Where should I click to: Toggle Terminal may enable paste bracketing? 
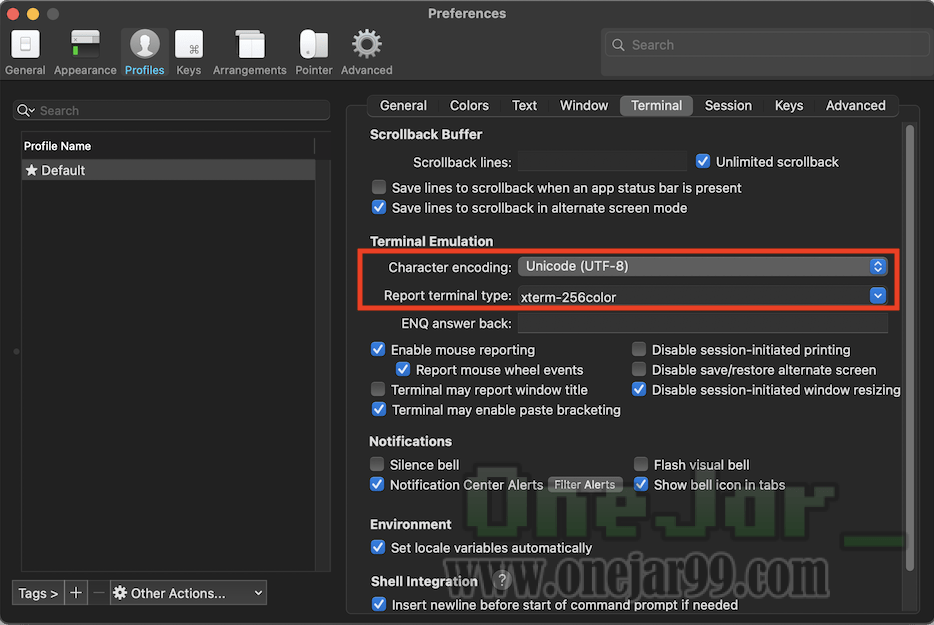coord(379,409)
